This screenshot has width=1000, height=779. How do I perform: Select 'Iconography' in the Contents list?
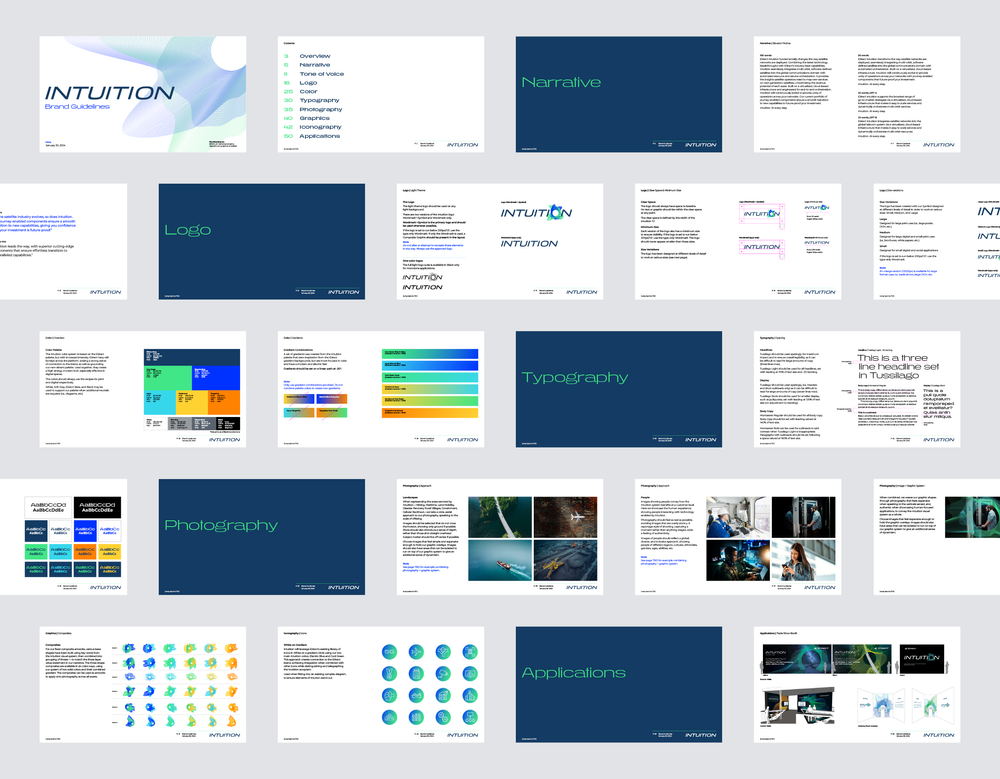coord(320,127)
